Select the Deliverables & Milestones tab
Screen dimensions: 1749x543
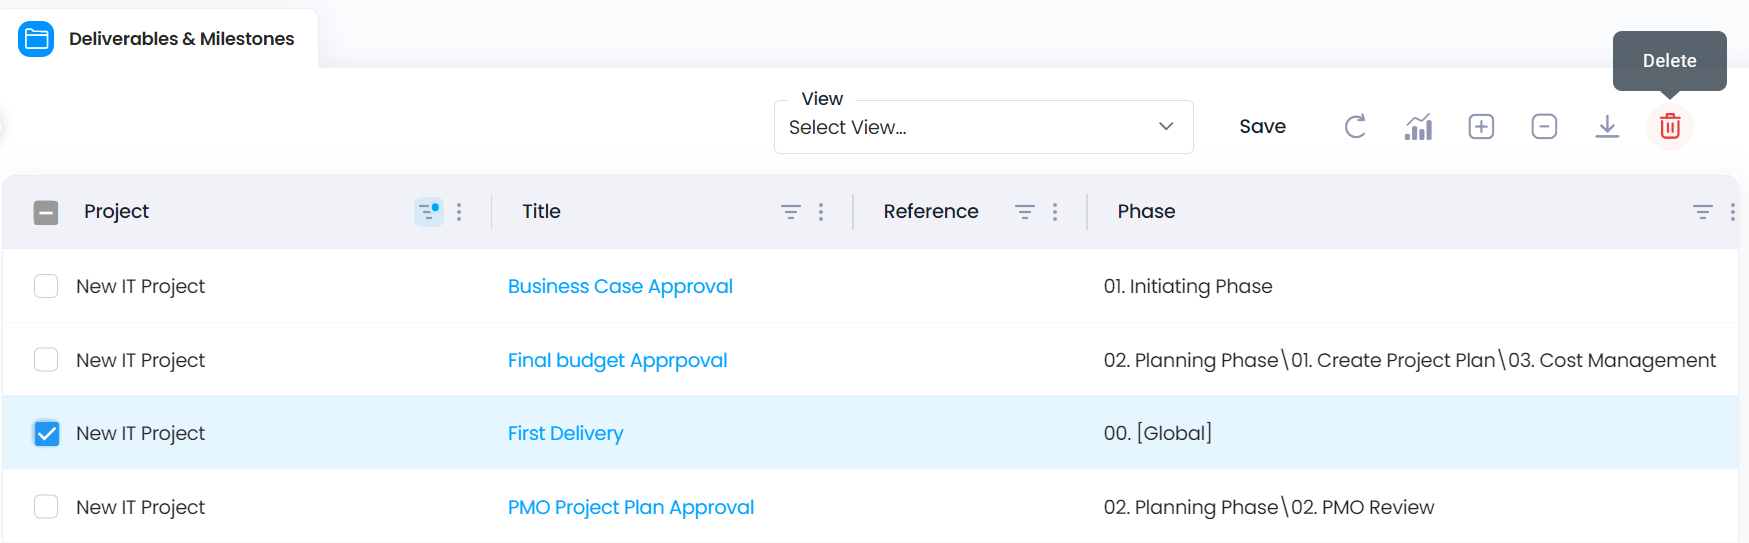[160, 39]
